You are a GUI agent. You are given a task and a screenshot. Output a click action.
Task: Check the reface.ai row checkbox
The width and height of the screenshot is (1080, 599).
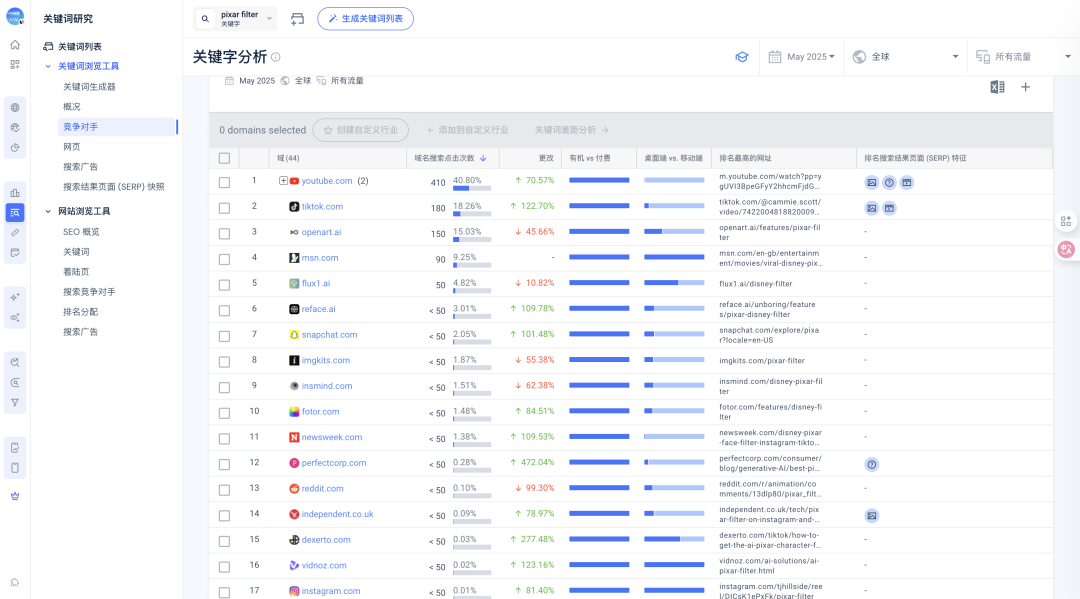pyautogui.click(x=225, y=311)
